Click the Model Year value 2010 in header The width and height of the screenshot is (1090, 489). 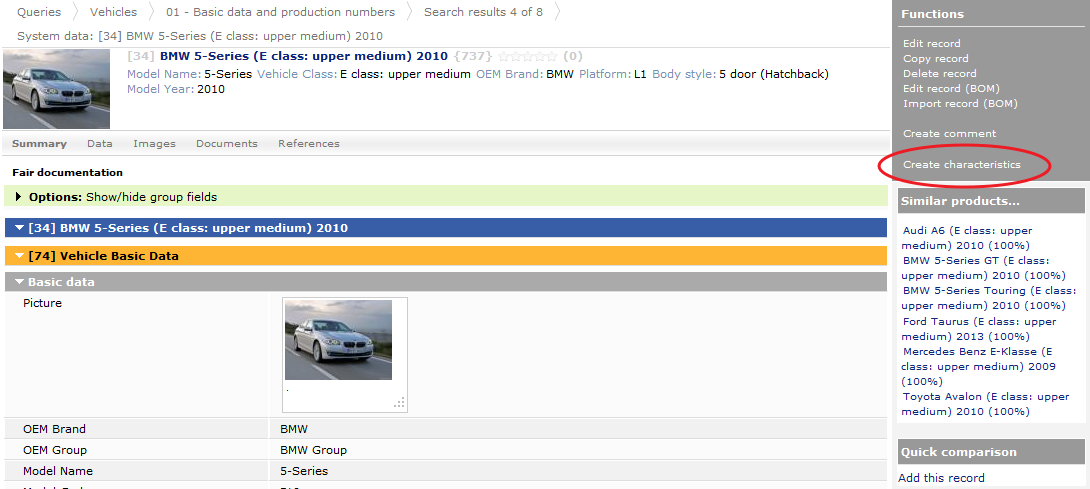pos(211,90)
